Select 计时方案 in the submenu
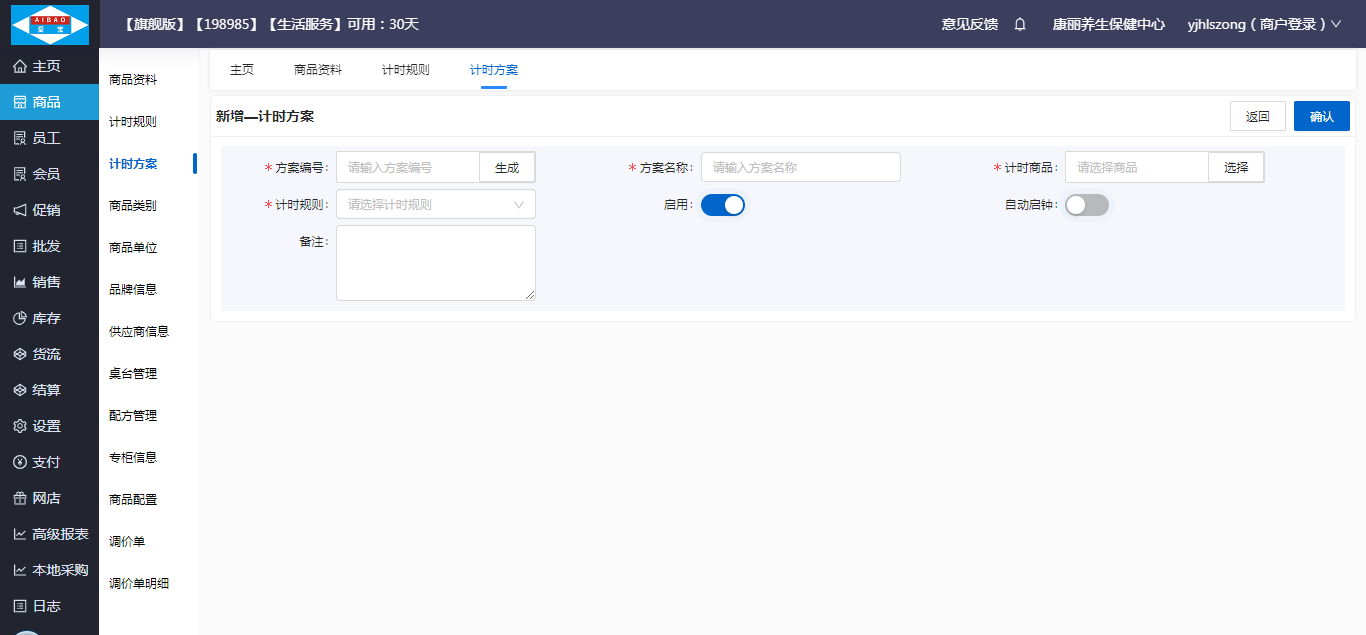Screen dimensions: 1366x635 [133, 164]
